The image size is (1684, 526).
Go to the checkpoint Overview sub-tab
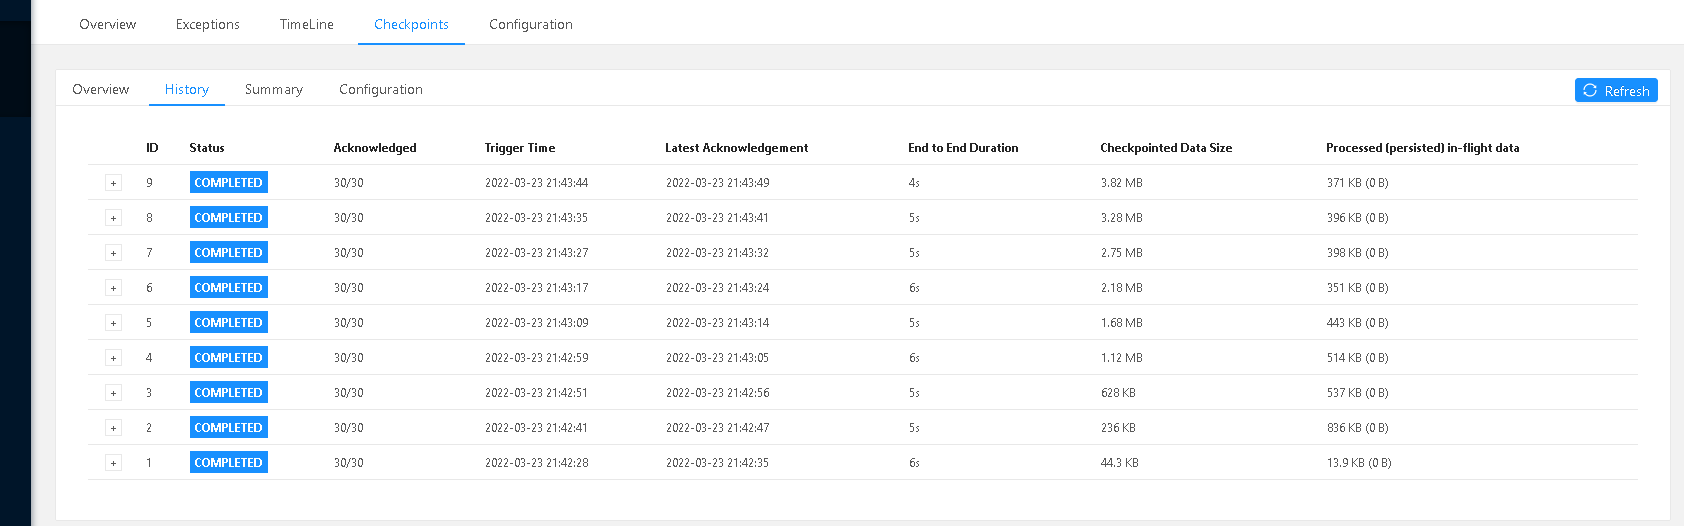(101, 89)
